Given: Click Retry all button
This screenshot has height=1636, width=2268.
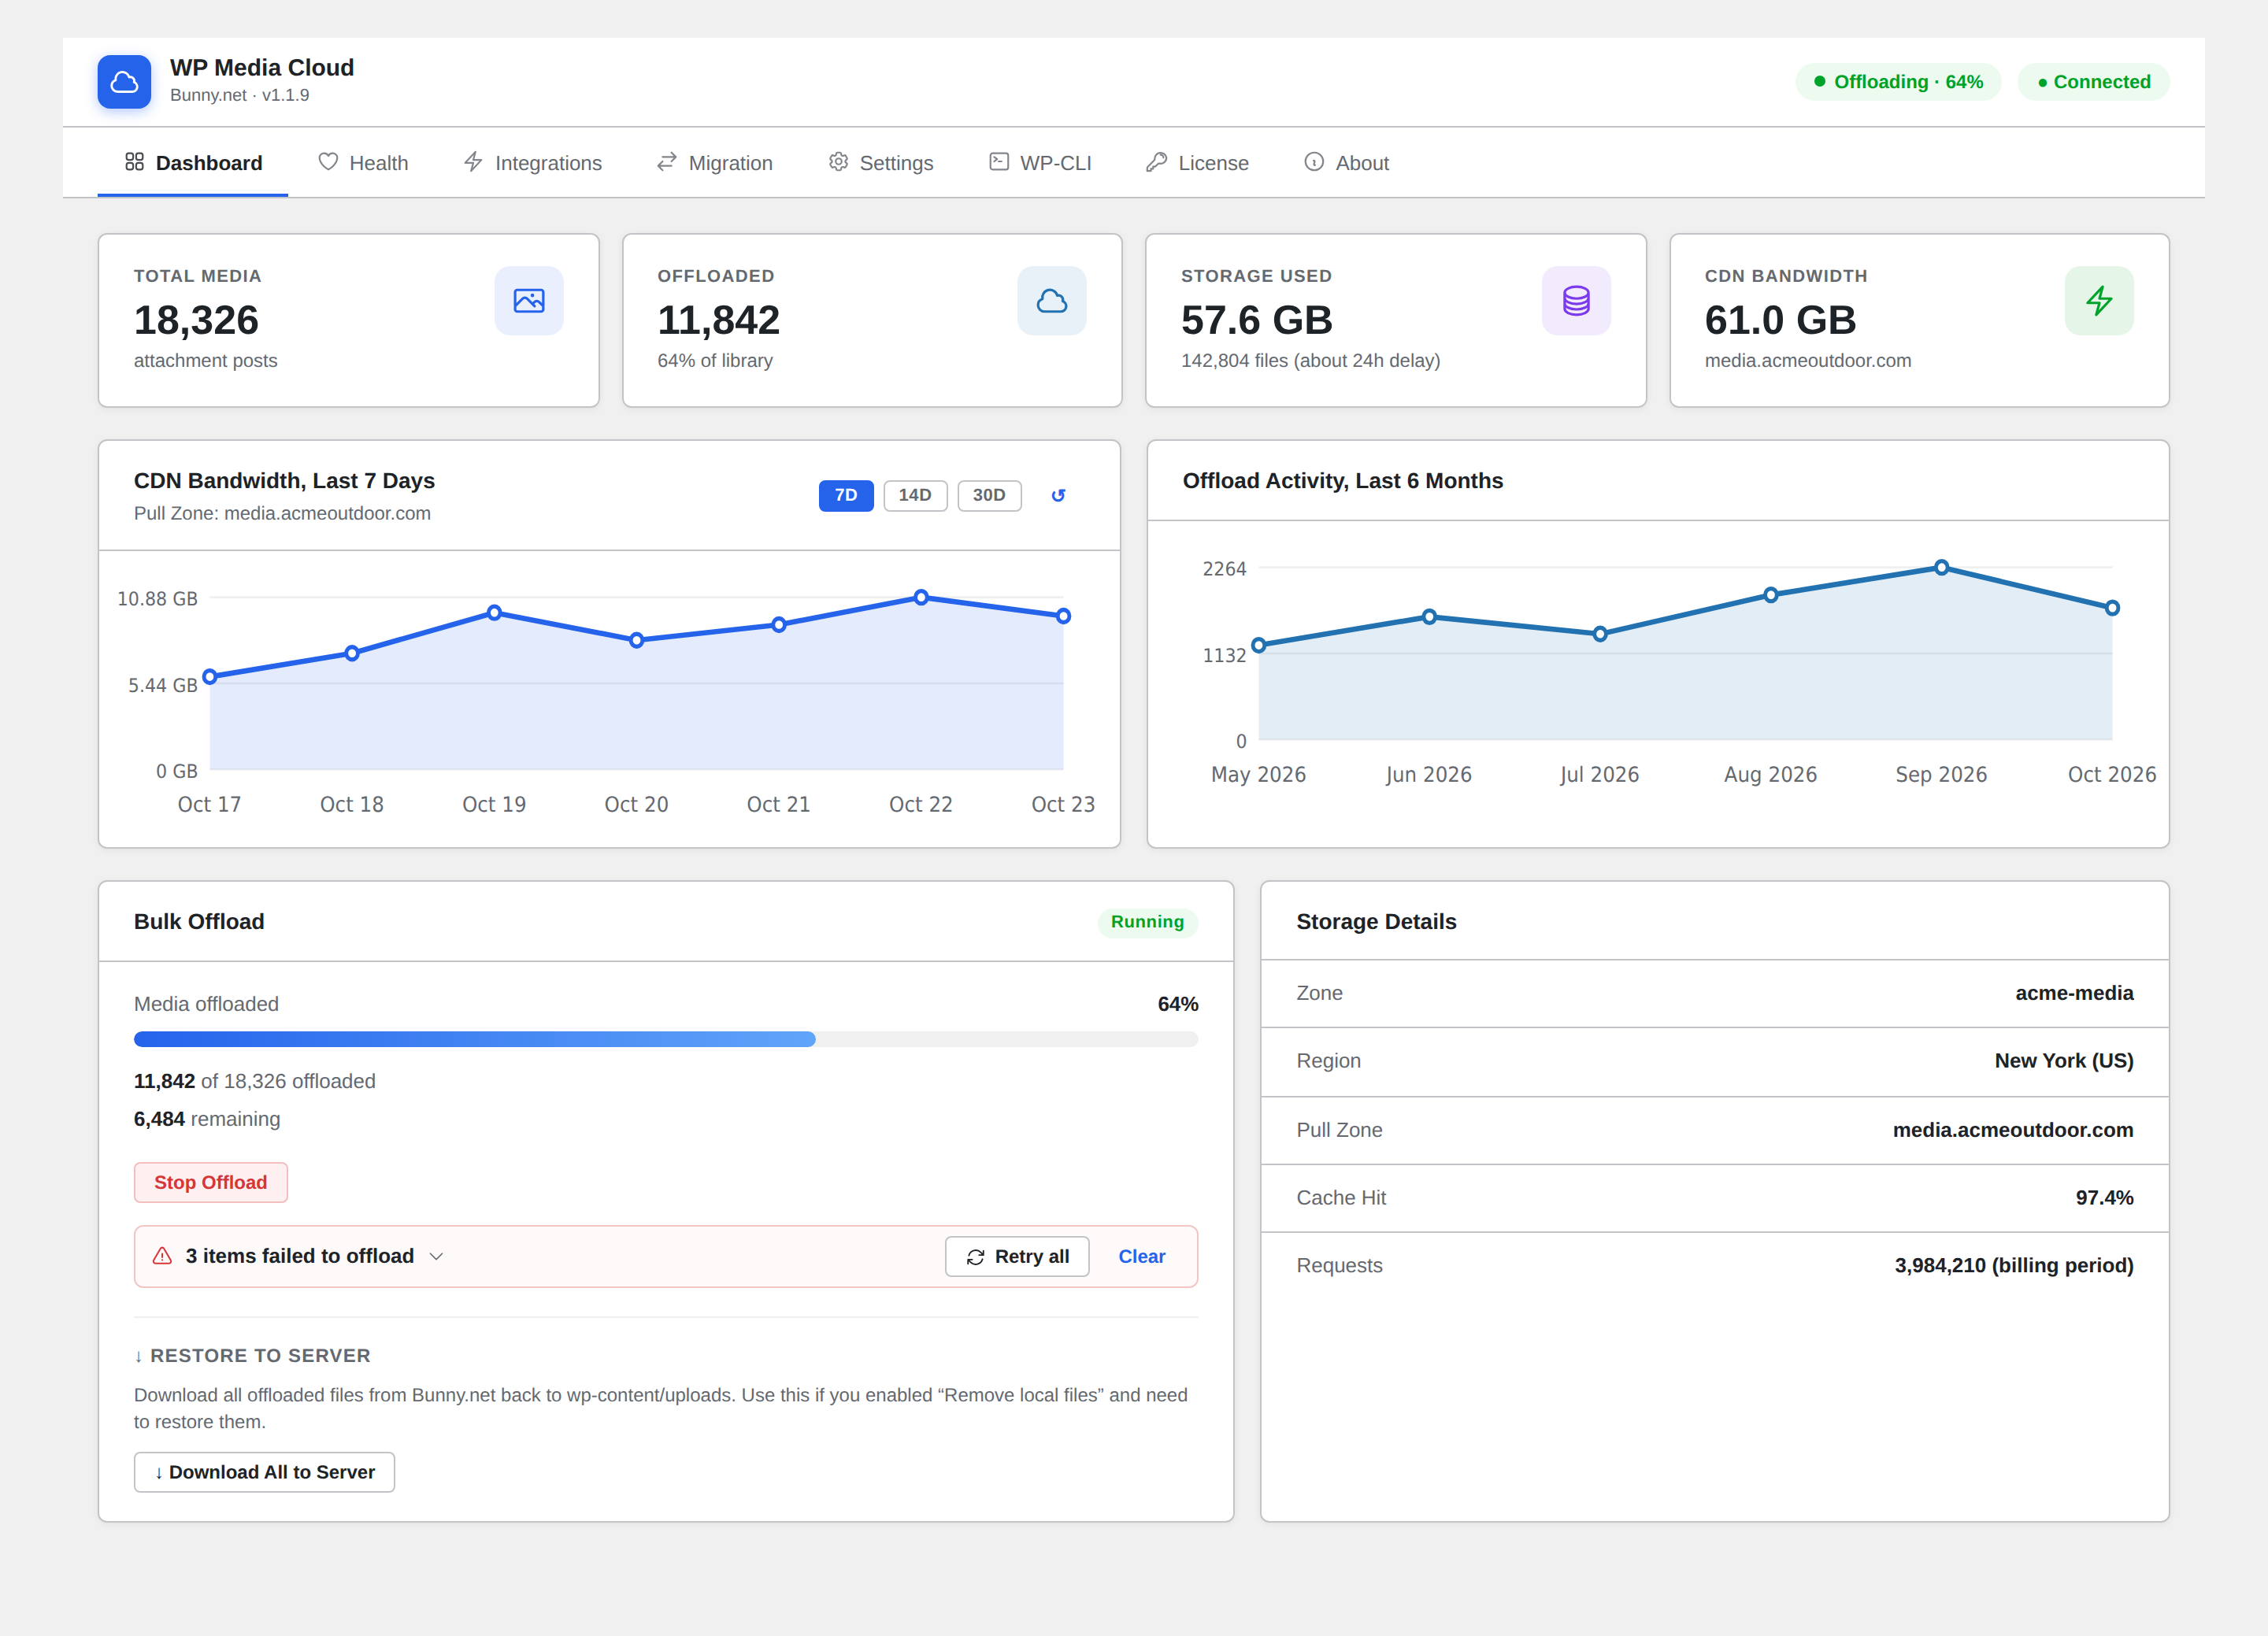Looking at the screenshot, I should (1017, 1257).
